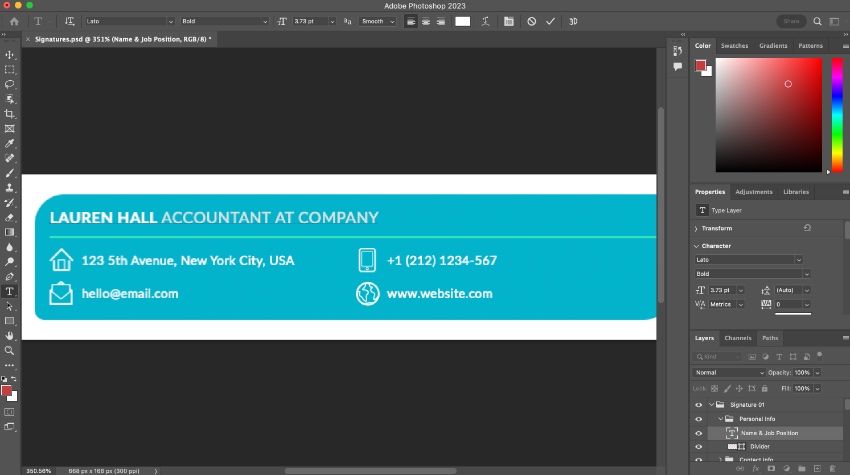This screenshot has height=475, width=850.
Task: Add a layer mask
Action: click(771, 468)
